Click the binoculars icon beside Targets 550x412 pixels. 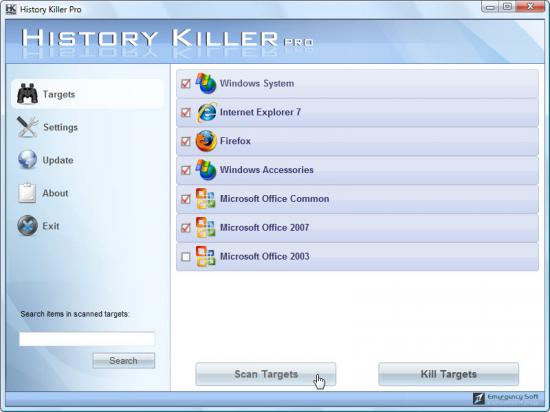[27, 94]
